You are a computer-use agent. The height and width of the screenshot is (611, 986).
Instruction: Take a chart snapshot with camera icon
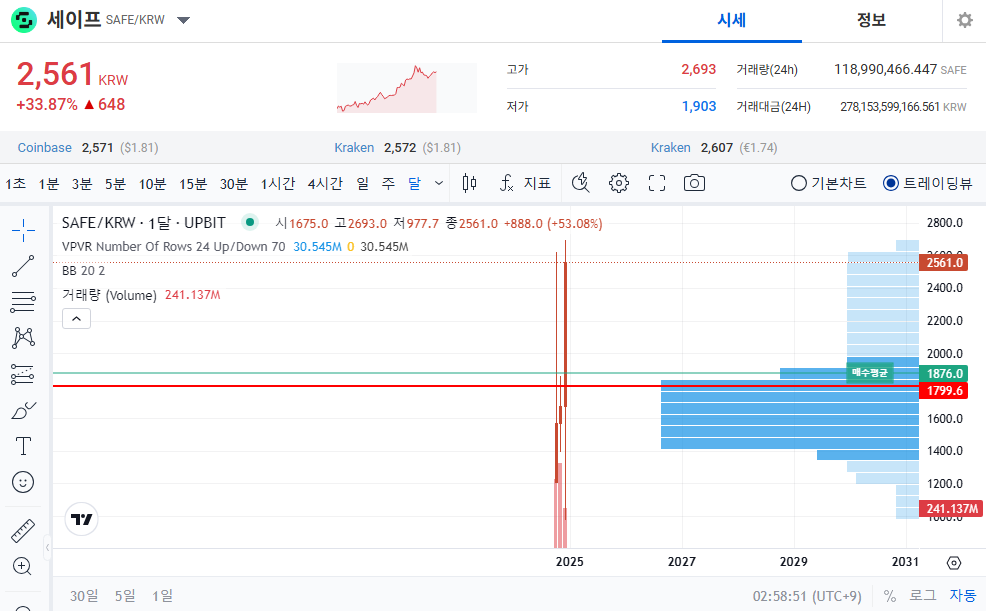(694, 183)
